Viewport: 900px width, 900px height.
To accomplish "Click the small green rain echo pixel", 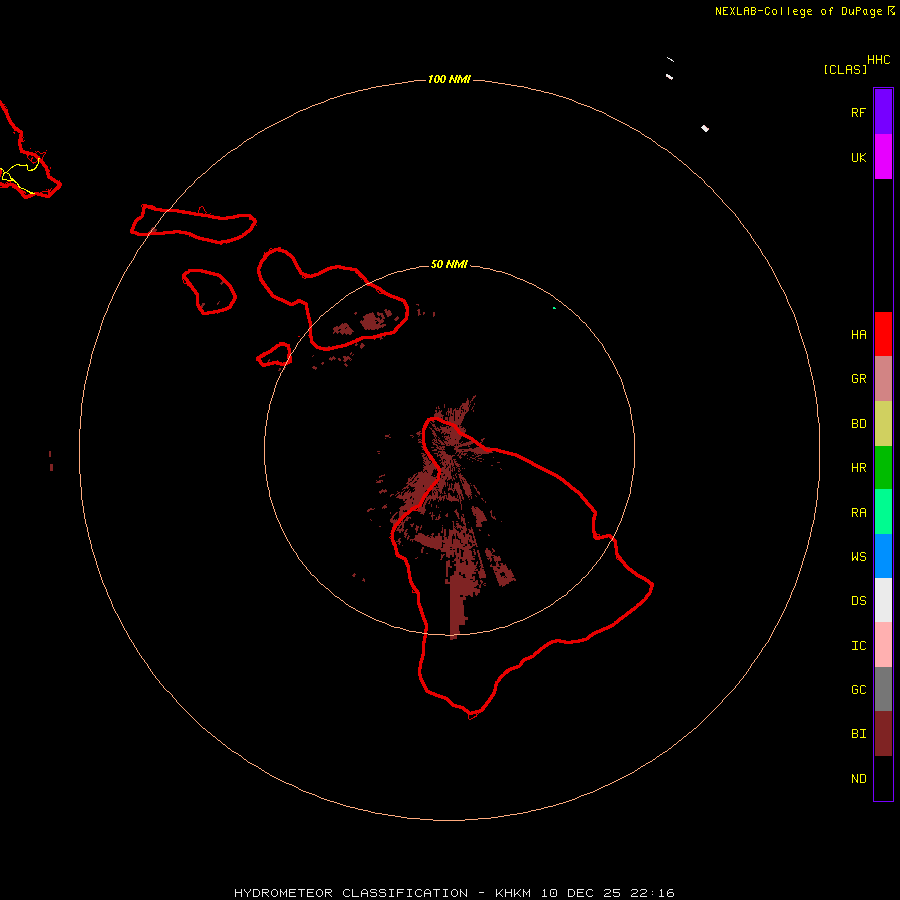I will 554,308.
